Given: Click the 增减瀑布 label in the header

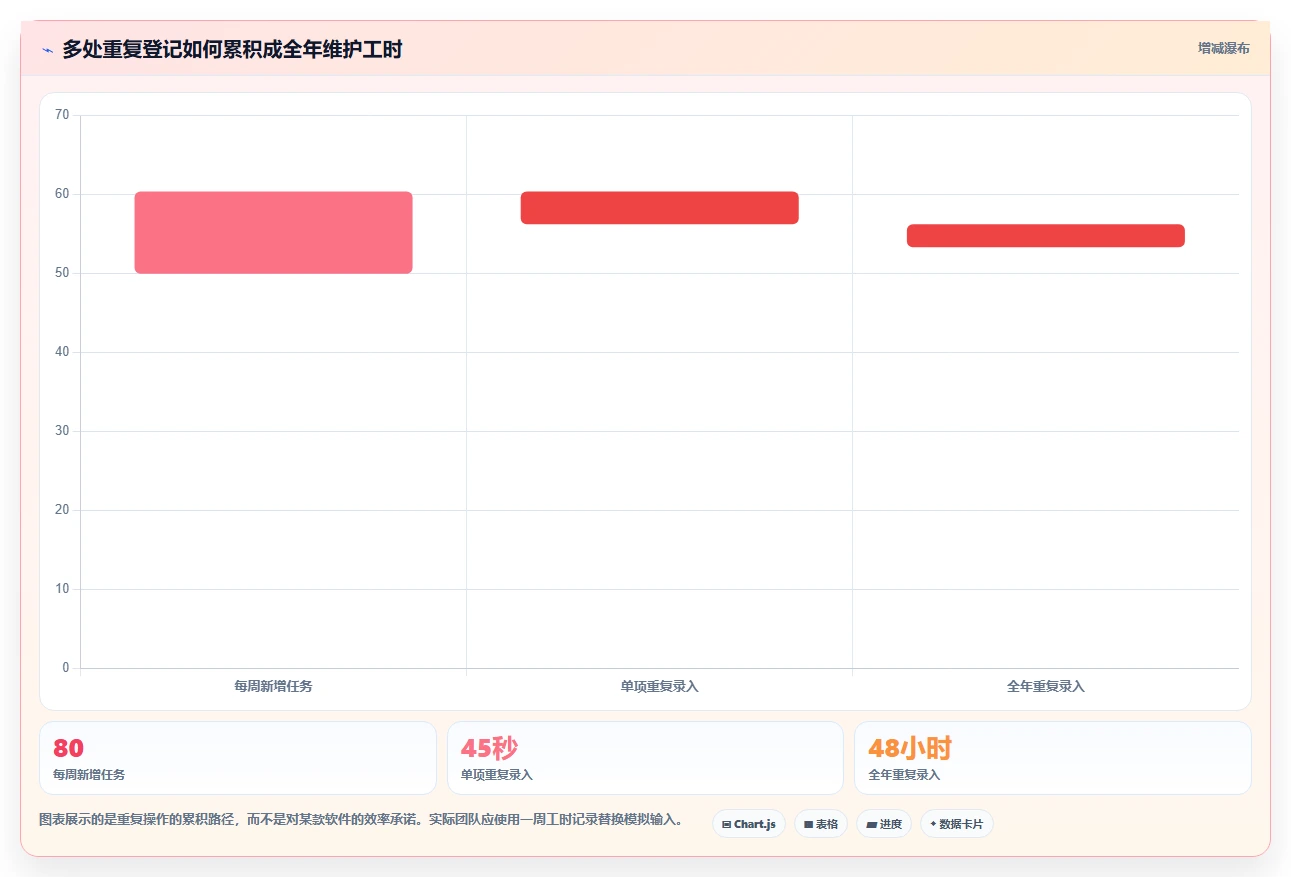Looking at the screenshot, I should [1224, 48].
